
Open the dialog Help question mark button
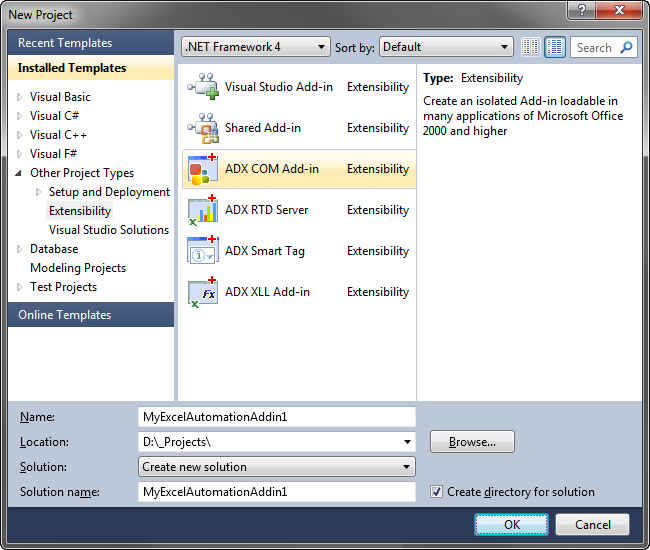(x=582, y=10)
